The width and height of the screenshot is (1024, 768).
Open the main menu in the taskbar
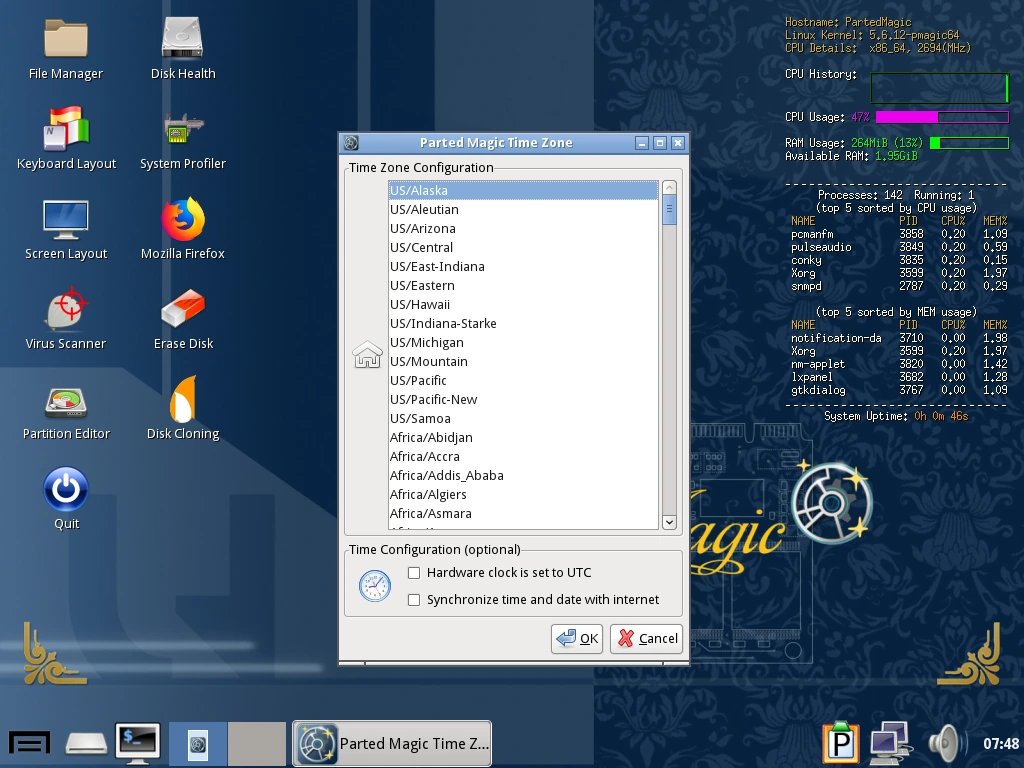coord(29,743)
